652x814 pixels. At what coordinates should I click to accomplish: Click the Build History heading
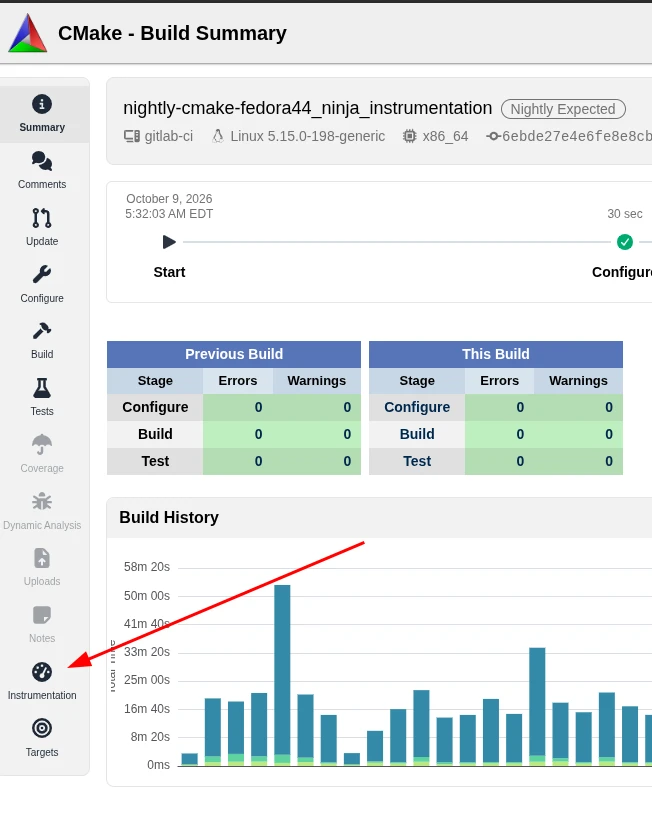pyautogui.click(x=169, y=518)
